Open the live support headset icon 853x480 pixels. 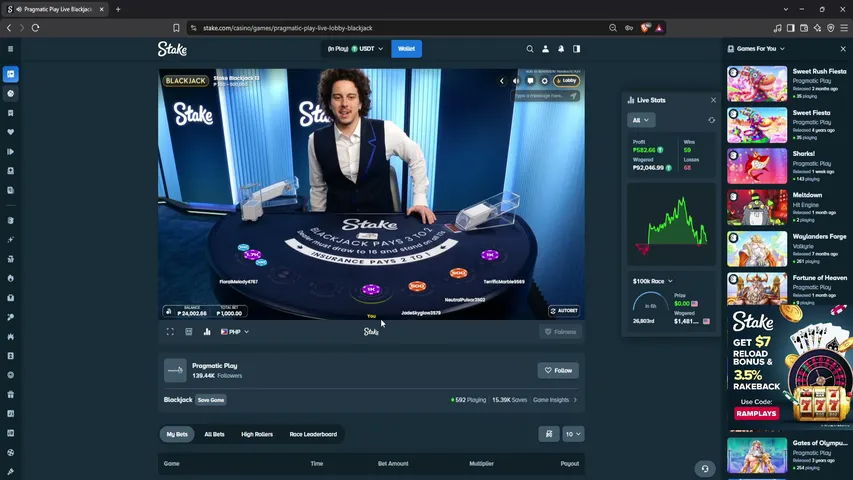coord(705,469)
